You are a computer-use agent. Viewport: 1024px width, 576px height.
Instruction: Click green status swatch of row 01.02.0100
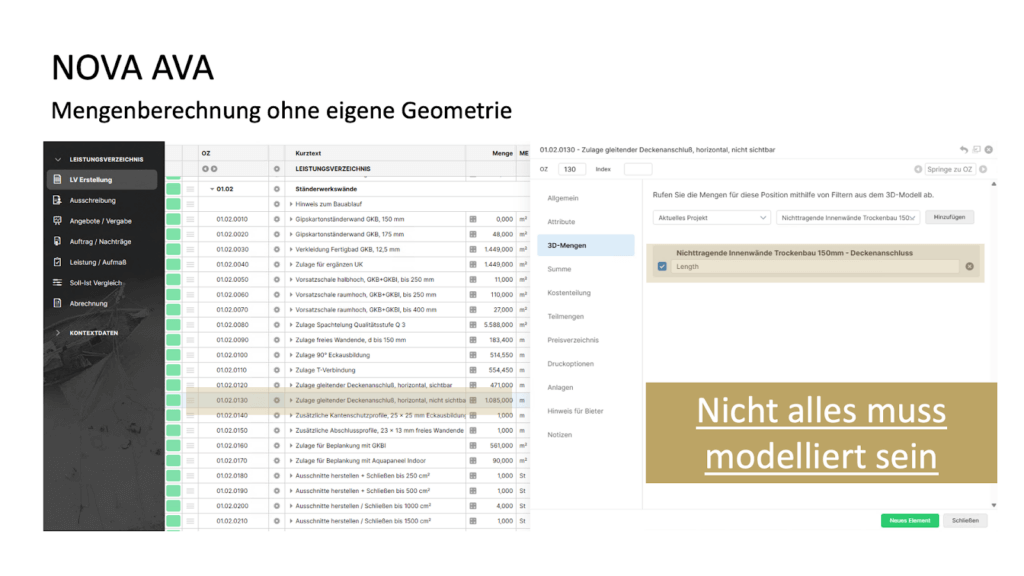(x=173, y=355)
